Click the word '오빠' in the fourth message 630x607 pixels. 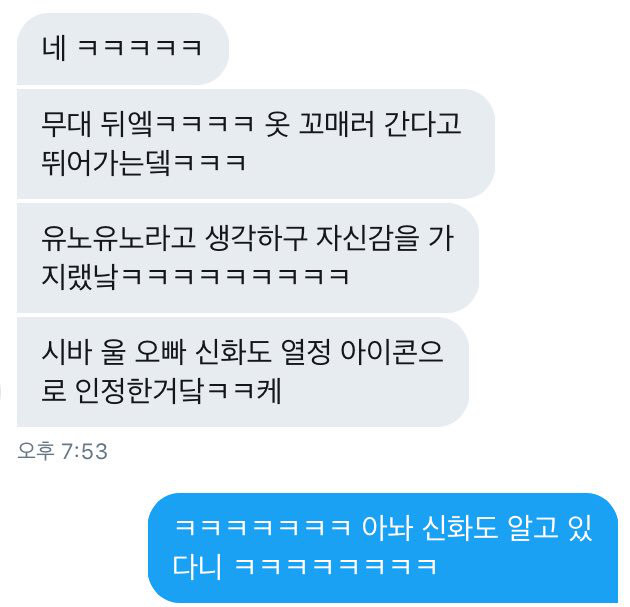click(160, 352)
